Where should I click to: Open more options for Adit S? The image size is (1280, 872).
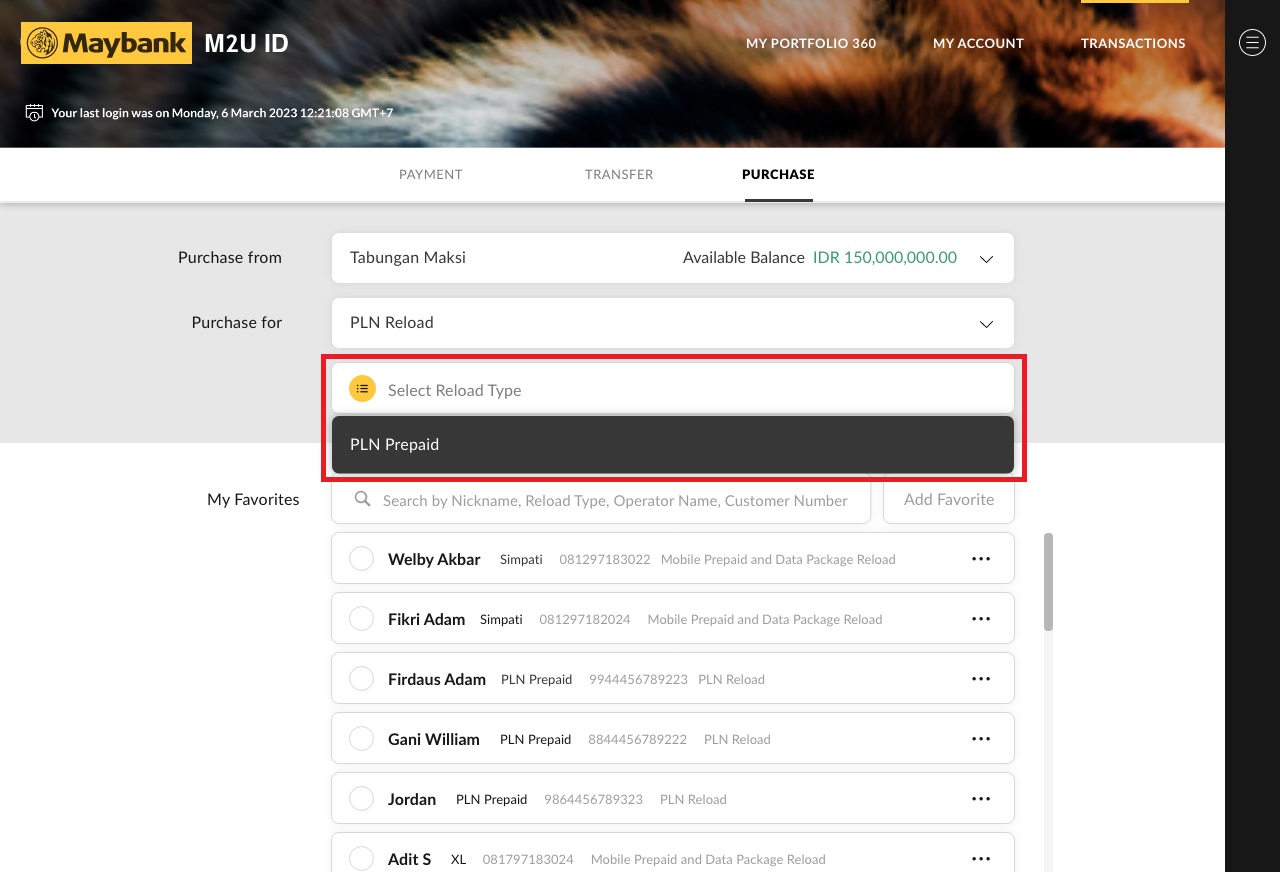point(981,859)
